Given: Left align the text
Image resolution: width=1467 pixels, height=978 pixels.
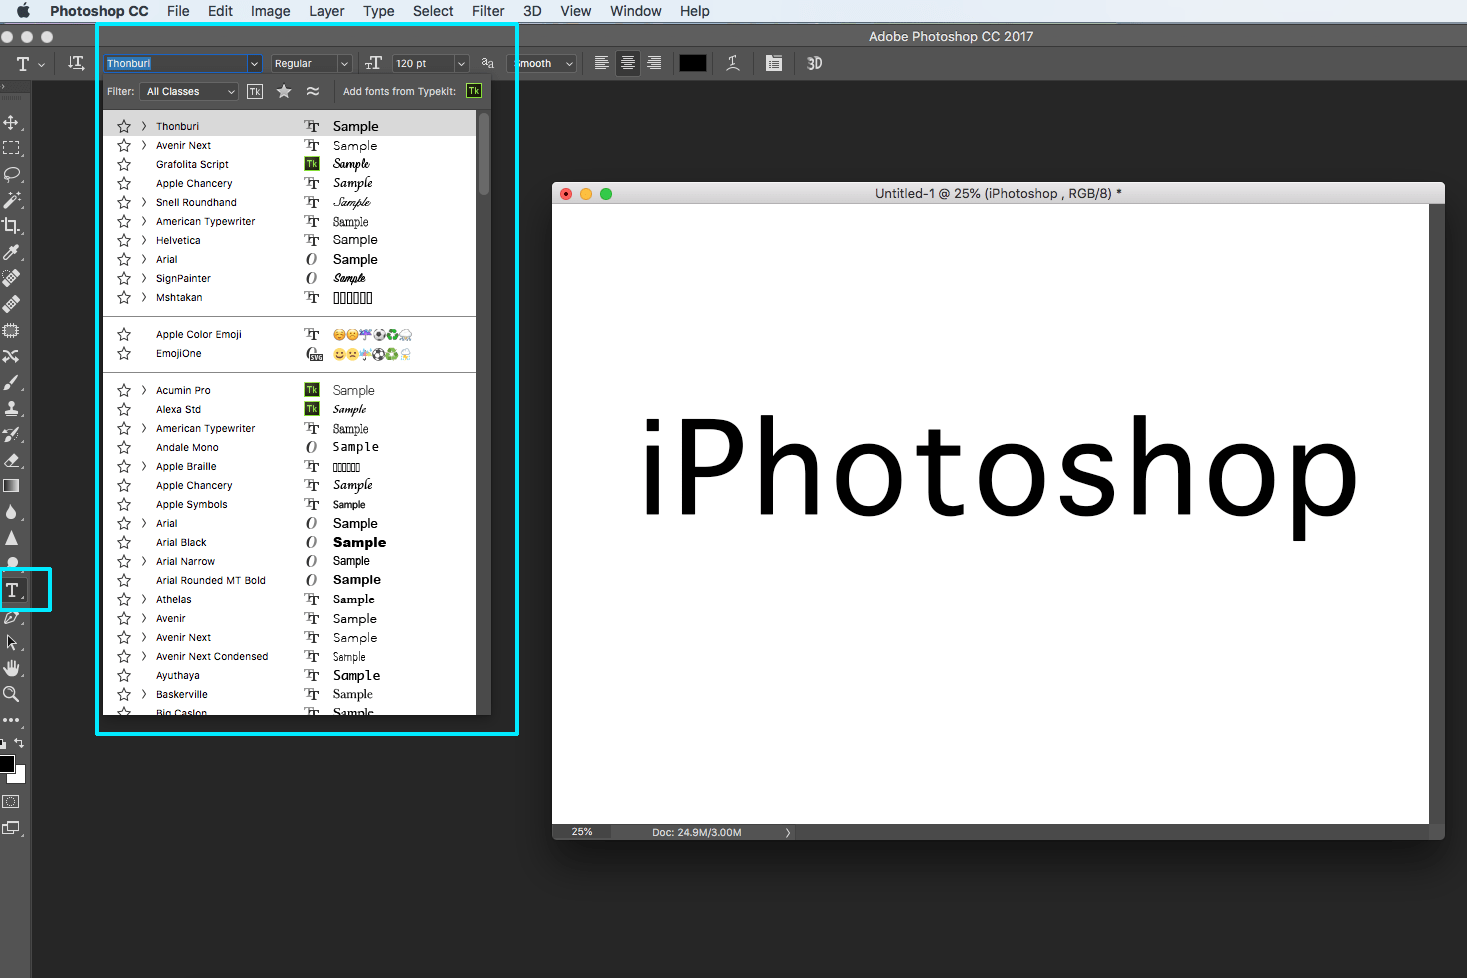Looking at the screenshot, I should point(602,63).
